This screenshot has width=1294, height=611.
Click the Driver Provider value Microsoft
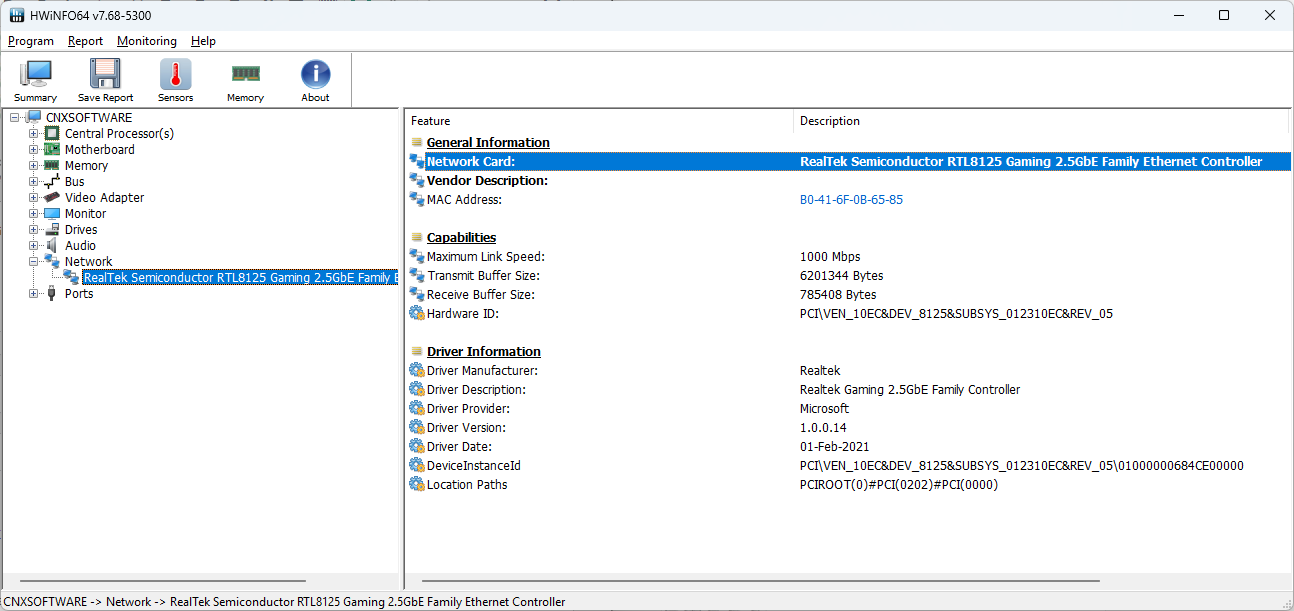pyautogui.click(x=825, y=409)
